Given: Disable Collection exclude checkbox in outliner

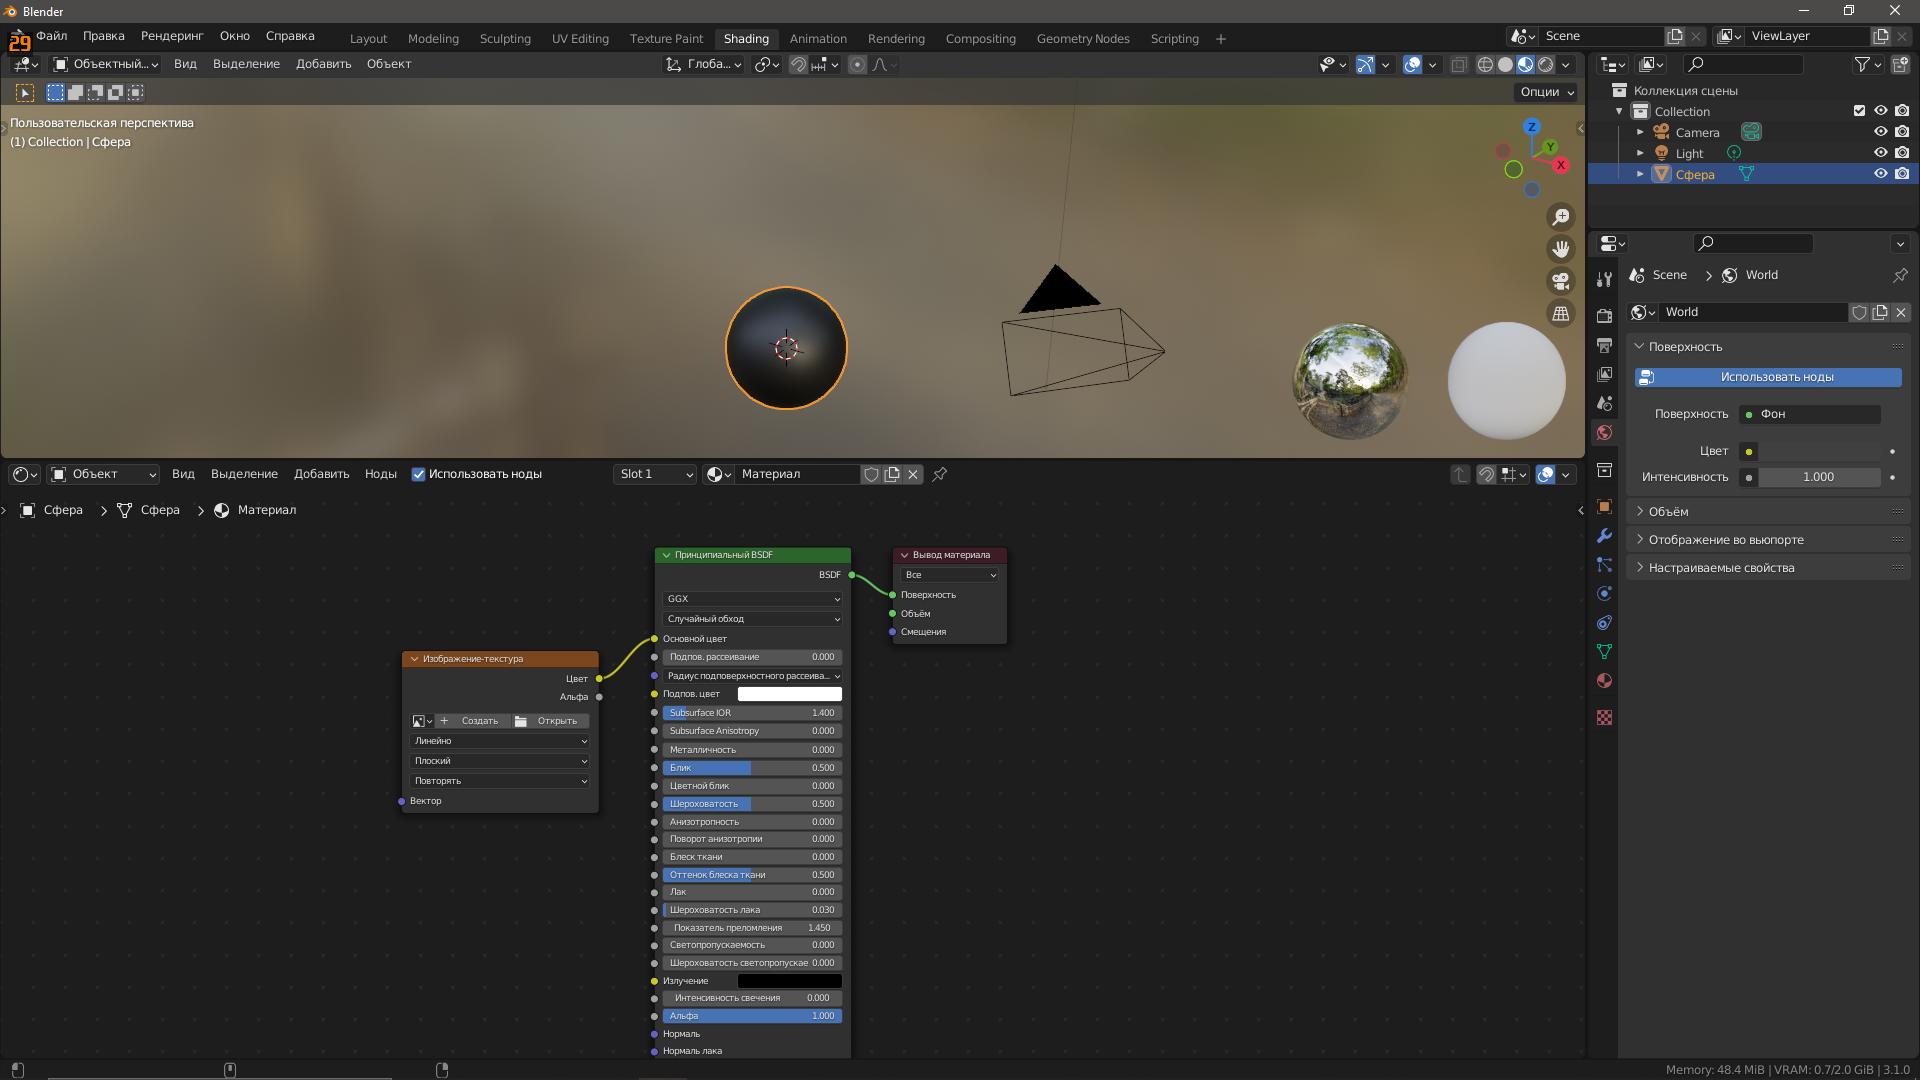Looking at the screenshot, I should tap(1859, 111).
